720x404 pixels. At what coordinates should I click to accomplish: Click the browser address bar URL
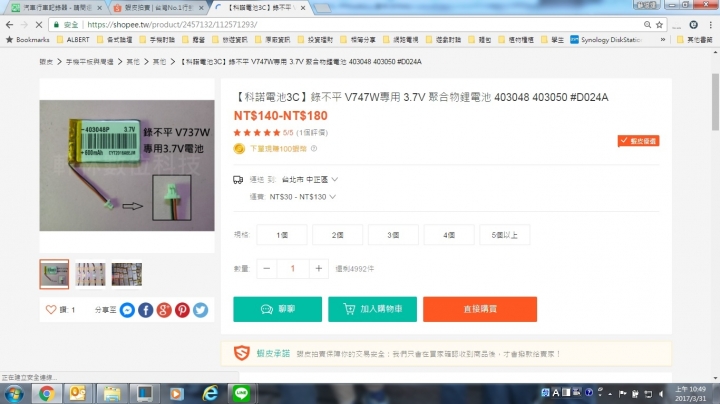(x=172, y=25)
